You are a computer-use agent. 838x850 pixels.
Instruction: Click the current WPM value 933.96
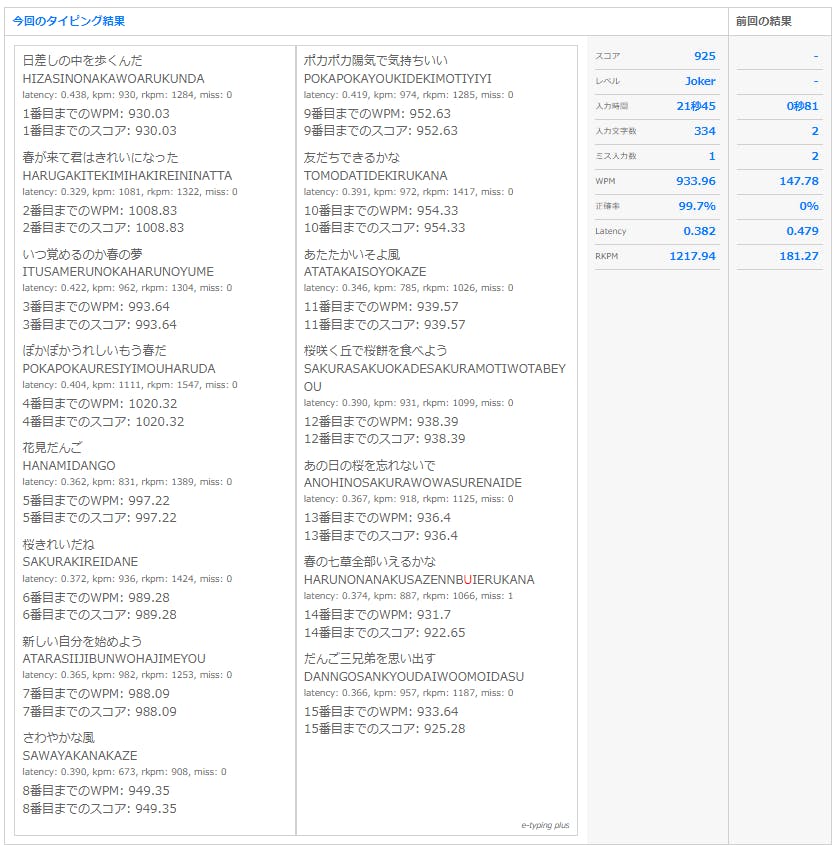tap(695, 181)
